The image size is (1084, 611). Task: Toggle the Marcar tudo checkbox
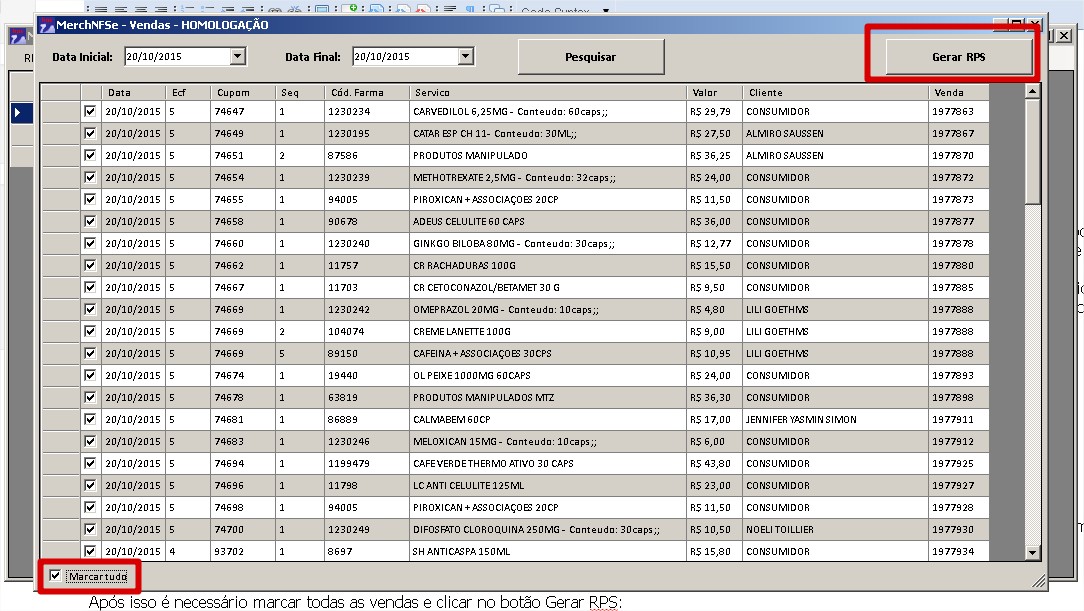point(56,575)
